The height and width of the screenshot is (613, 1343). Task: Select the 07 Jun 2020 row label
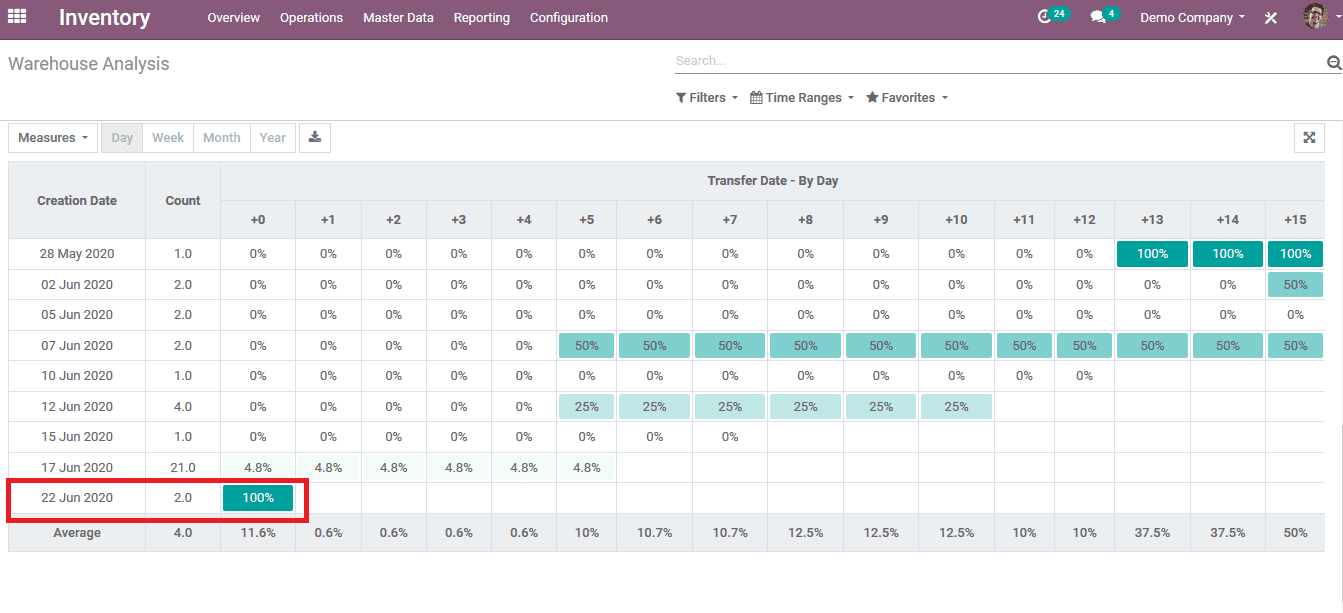coord(77,346)
